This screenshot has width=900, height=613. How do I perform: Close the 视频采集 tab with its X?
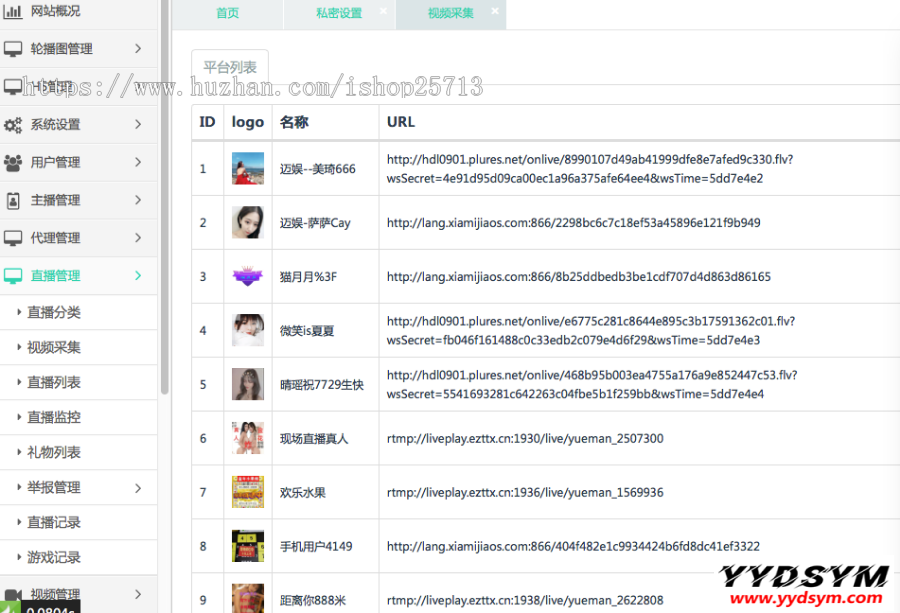point(495,12)
